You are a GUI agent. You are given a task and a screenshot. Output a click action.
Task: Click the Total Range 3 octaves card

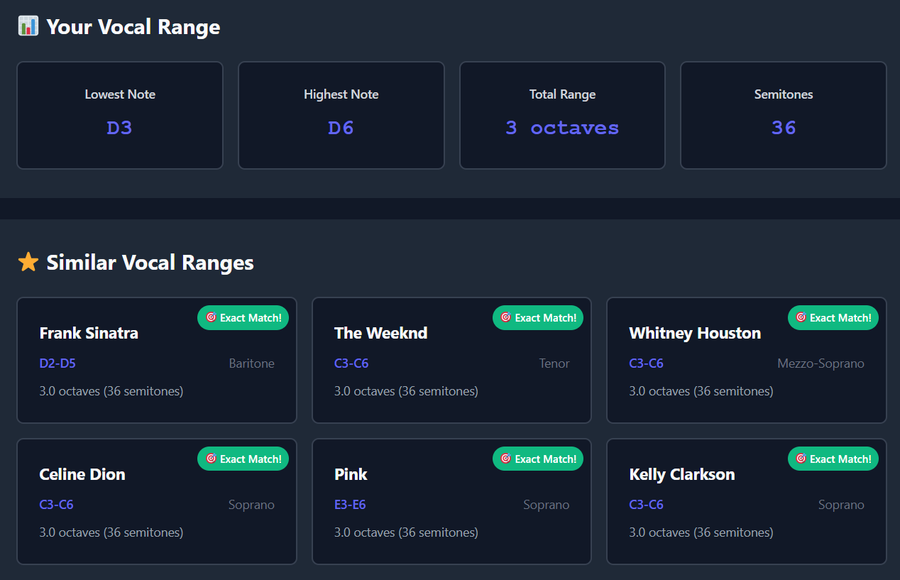point(562,115)
